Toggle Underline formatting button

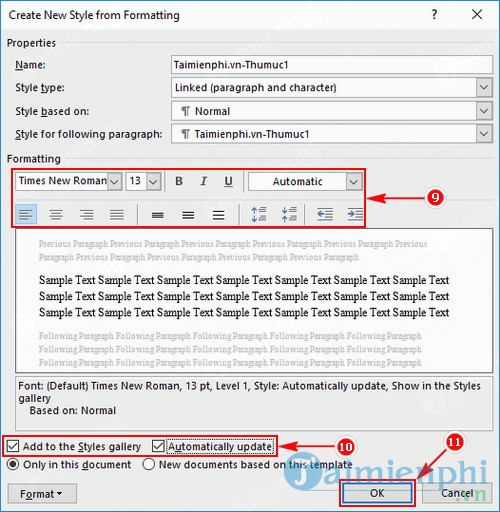tap(228, 181)
